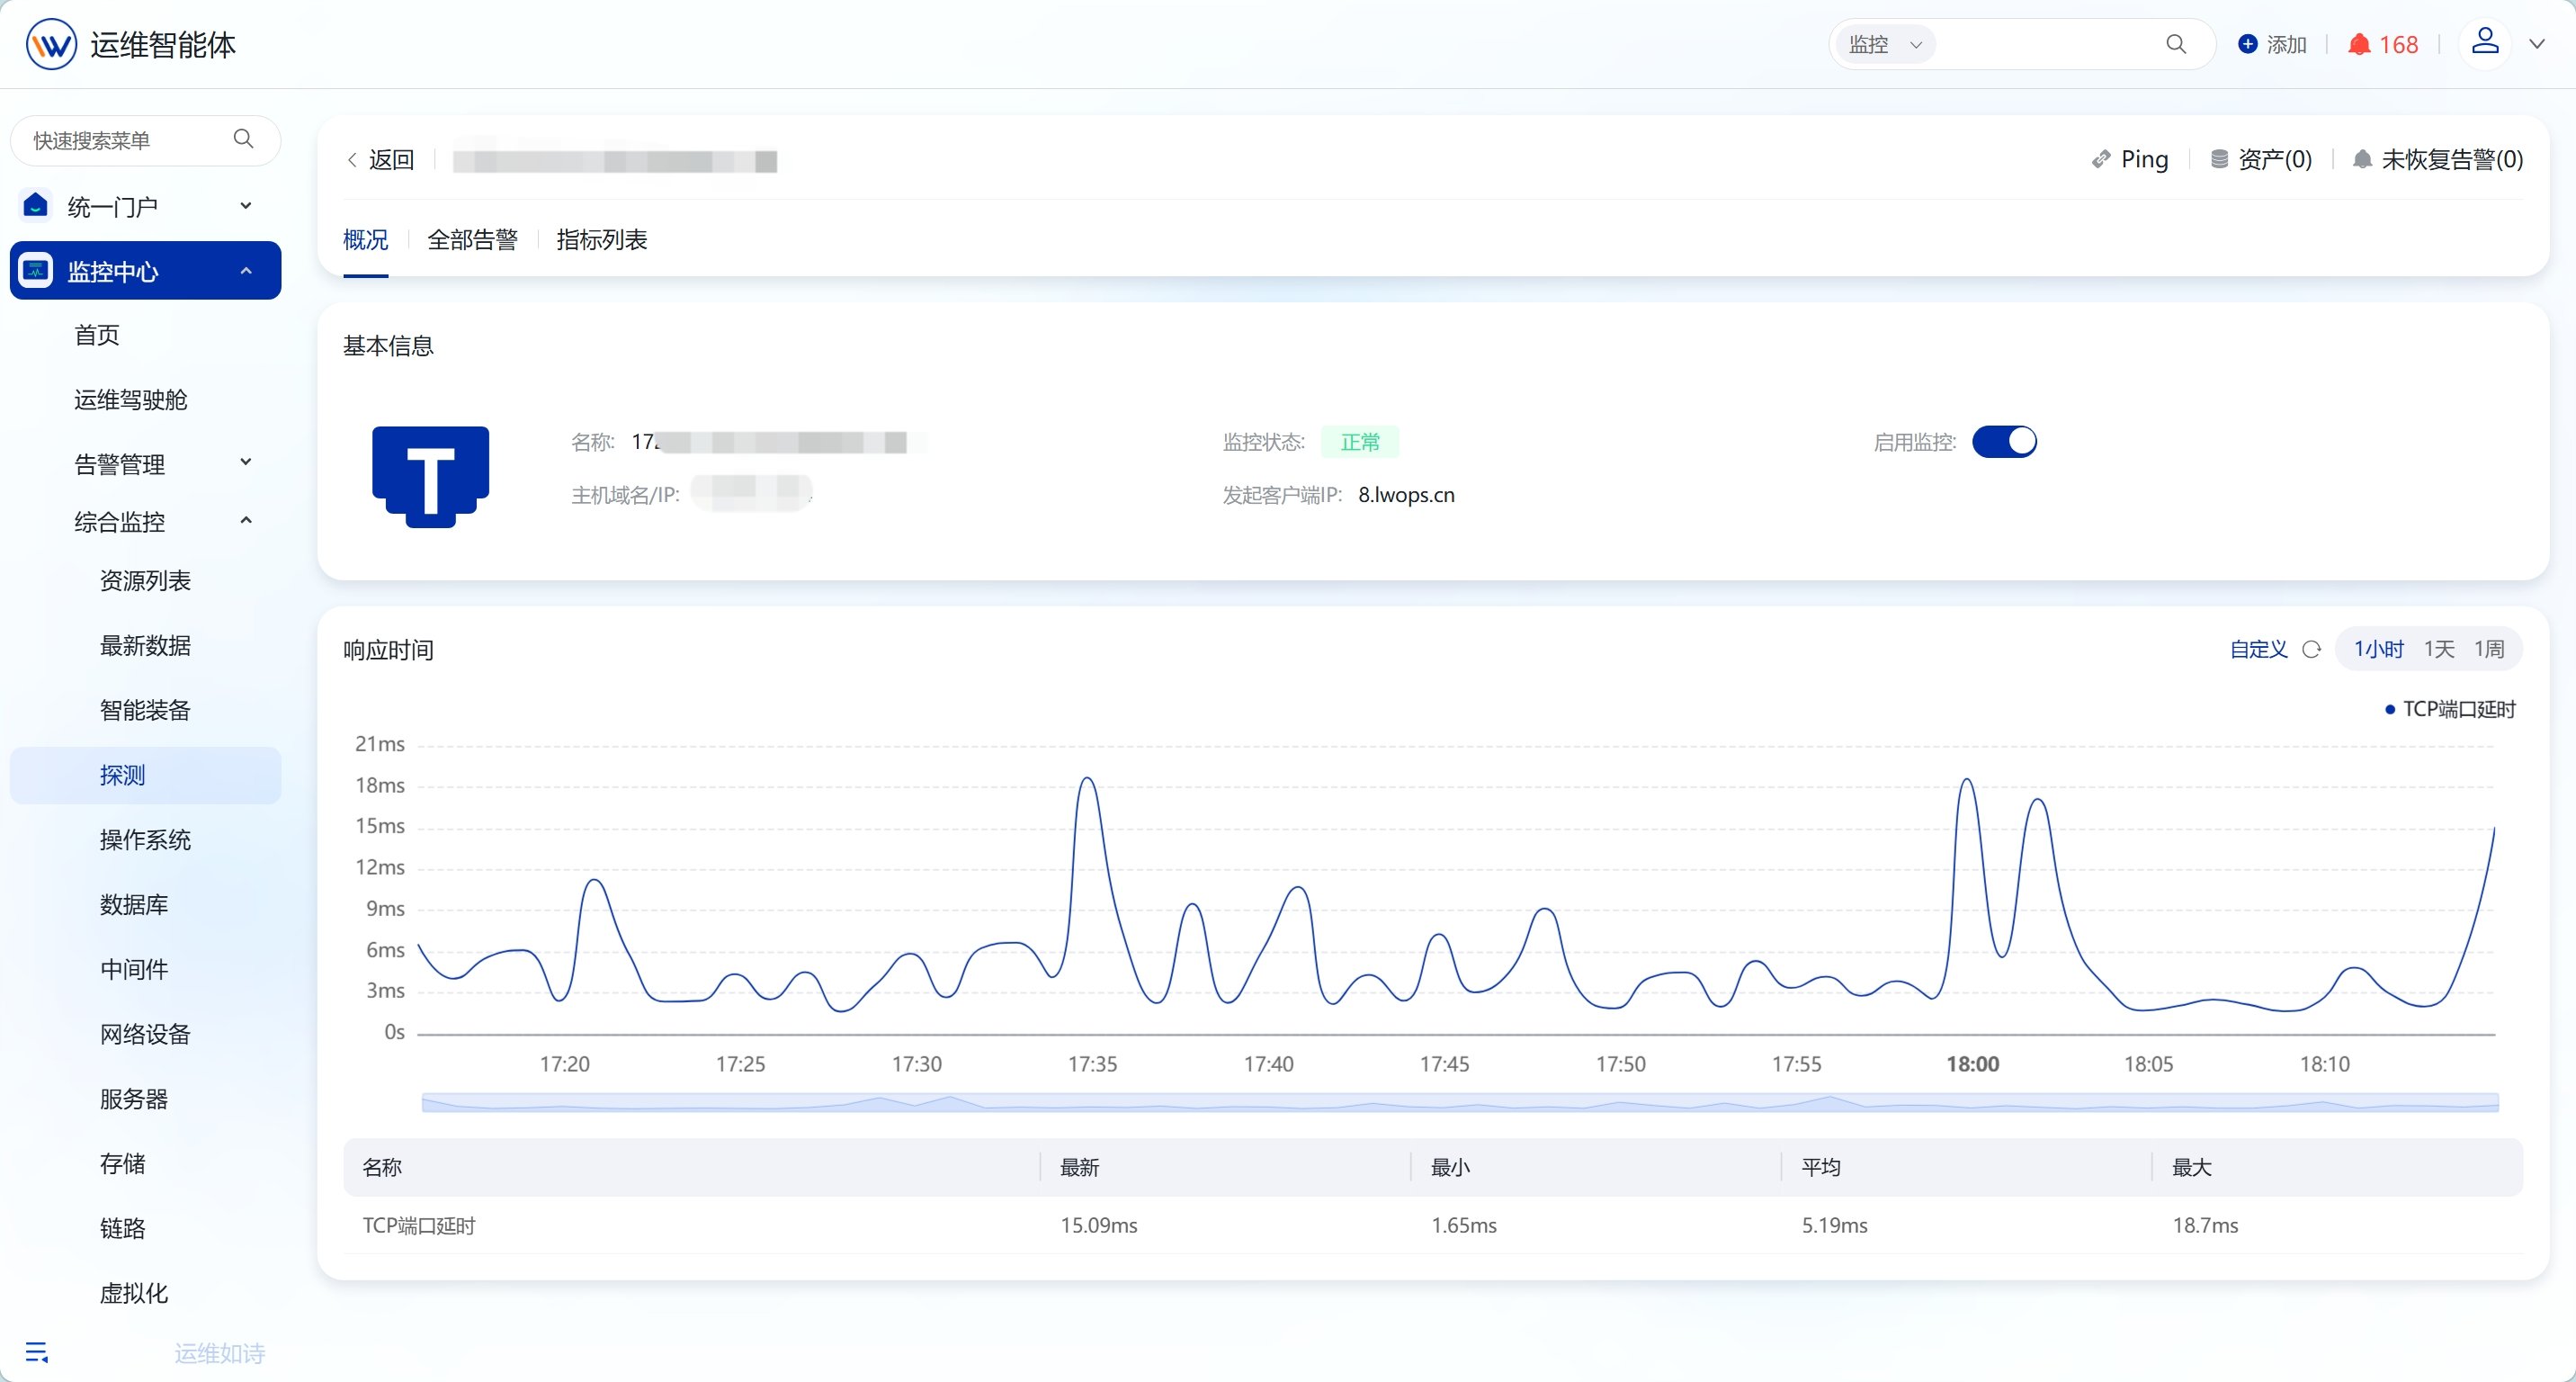Refresh the response time chart
The height and width of the screenshot is (1382, 2576).
click(2311, 649)
